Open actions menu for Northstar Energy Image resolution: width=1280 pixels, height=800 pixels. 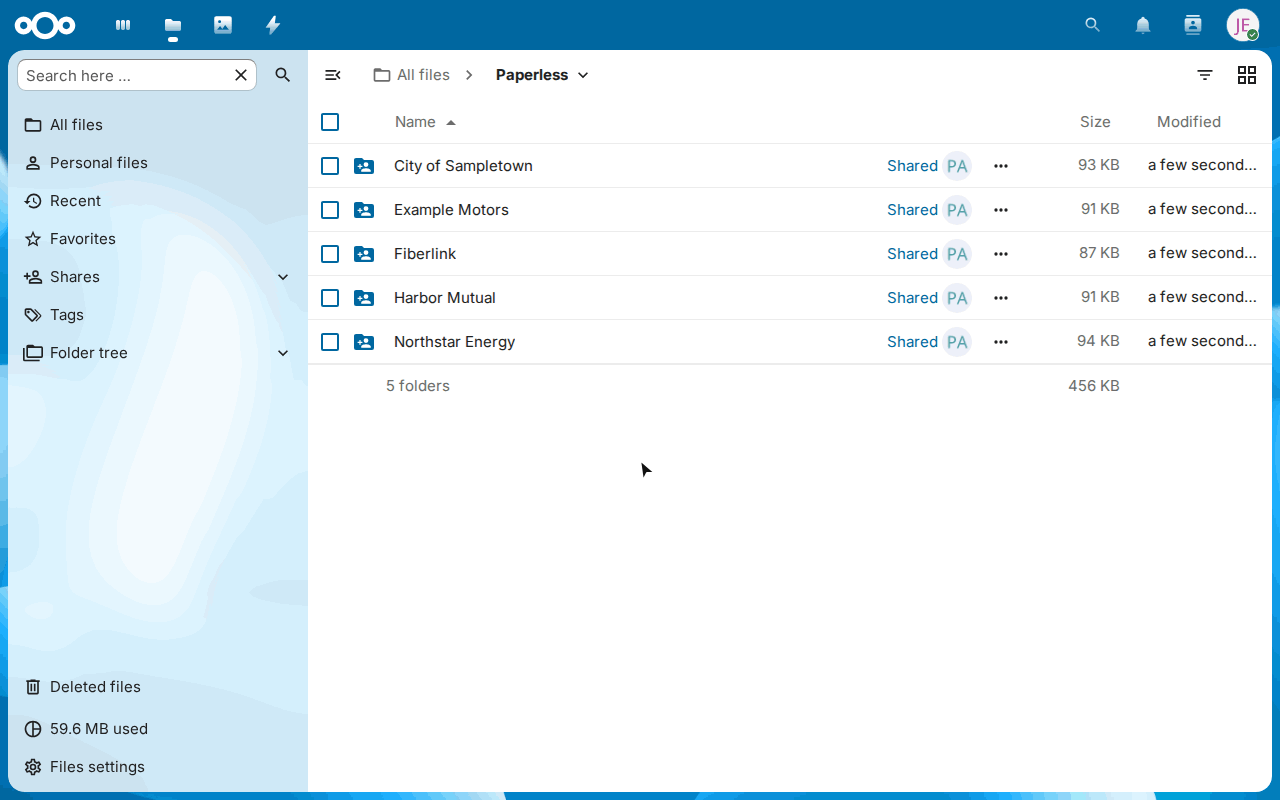click(x=1001, y=342)
